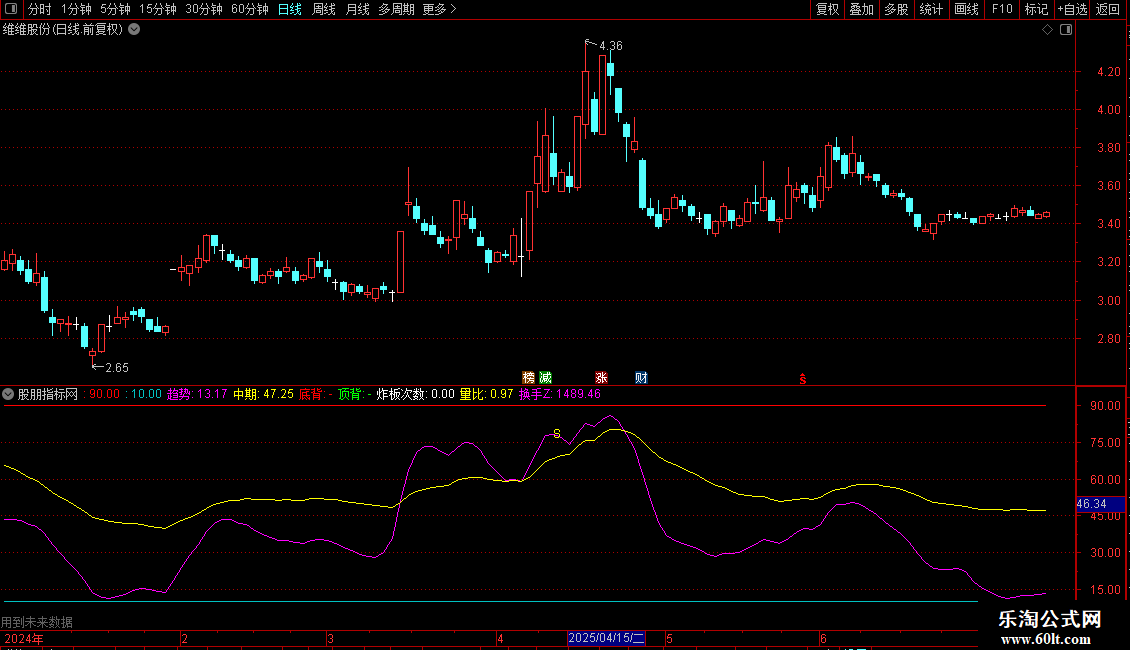The image size is (1130, 650).
Task: Click the 财 financial marker icon
Action: click(x=641, y=378)
